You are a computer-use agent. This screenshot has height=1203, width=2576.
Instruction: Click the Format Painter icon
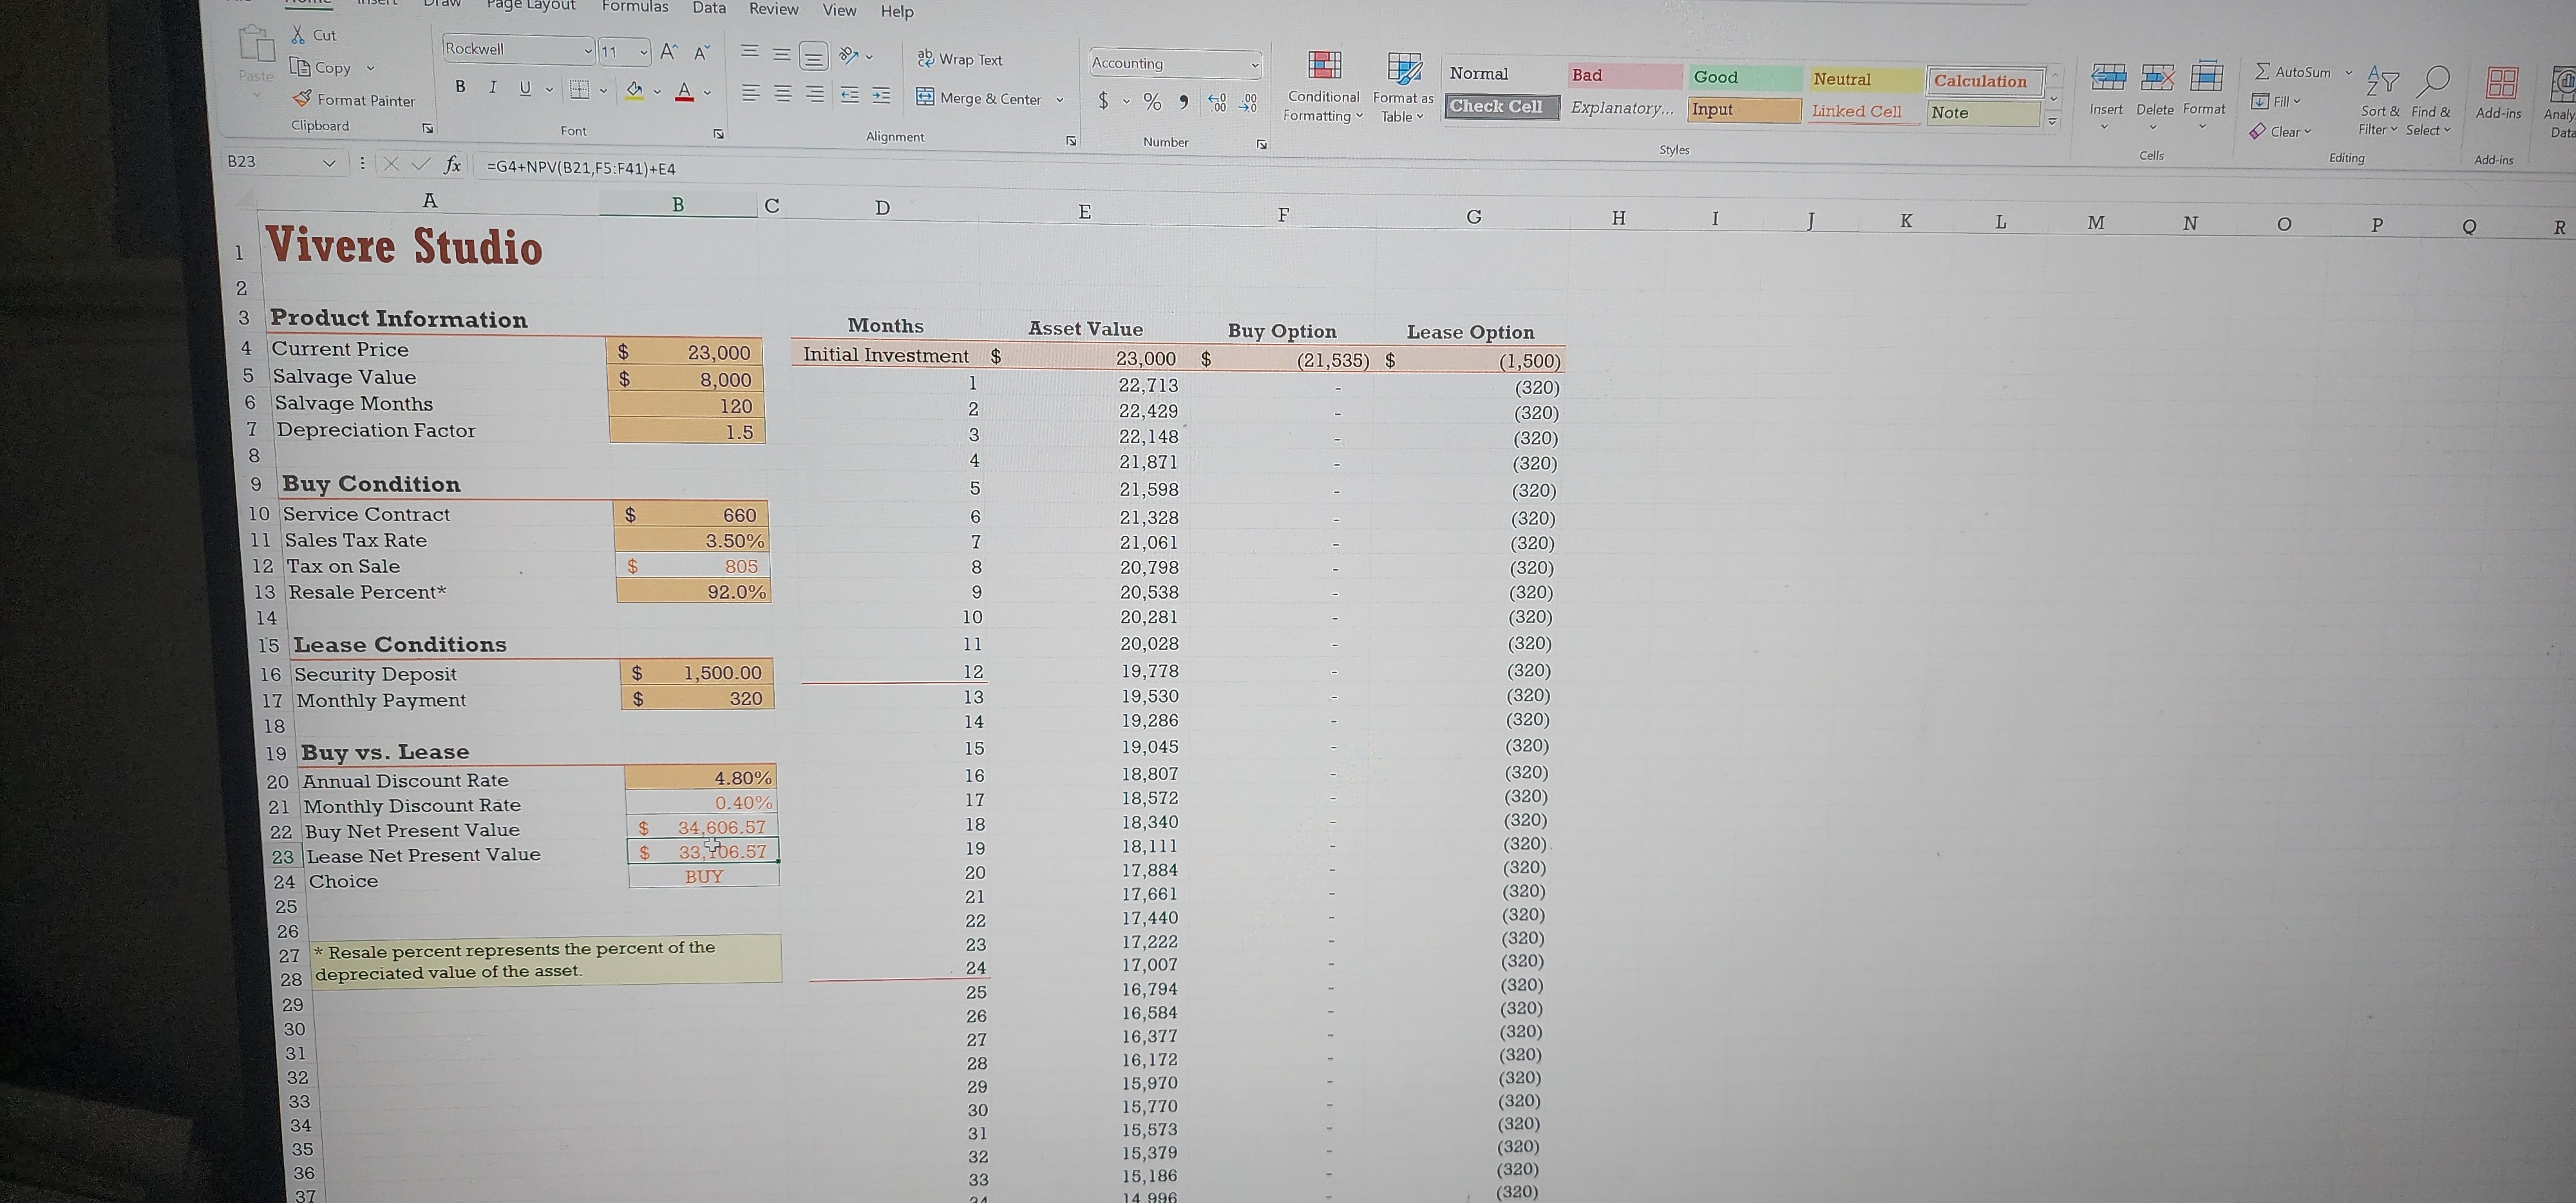302,99
